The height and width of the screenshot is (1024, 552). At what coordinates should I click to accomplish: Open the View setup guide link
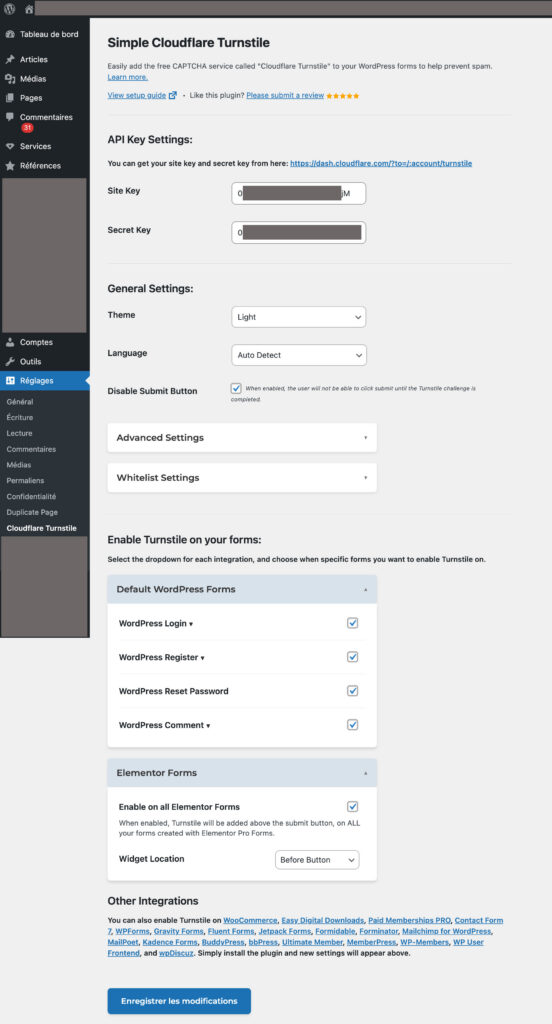(137, 95)
